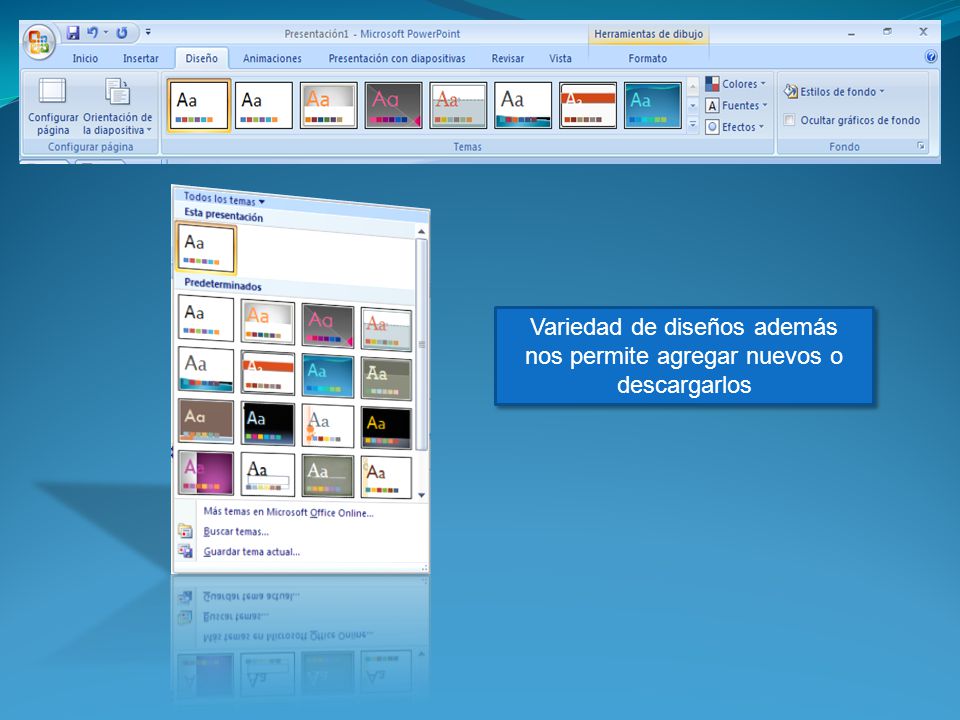Select theme under Esta presentación

(206, 248)
